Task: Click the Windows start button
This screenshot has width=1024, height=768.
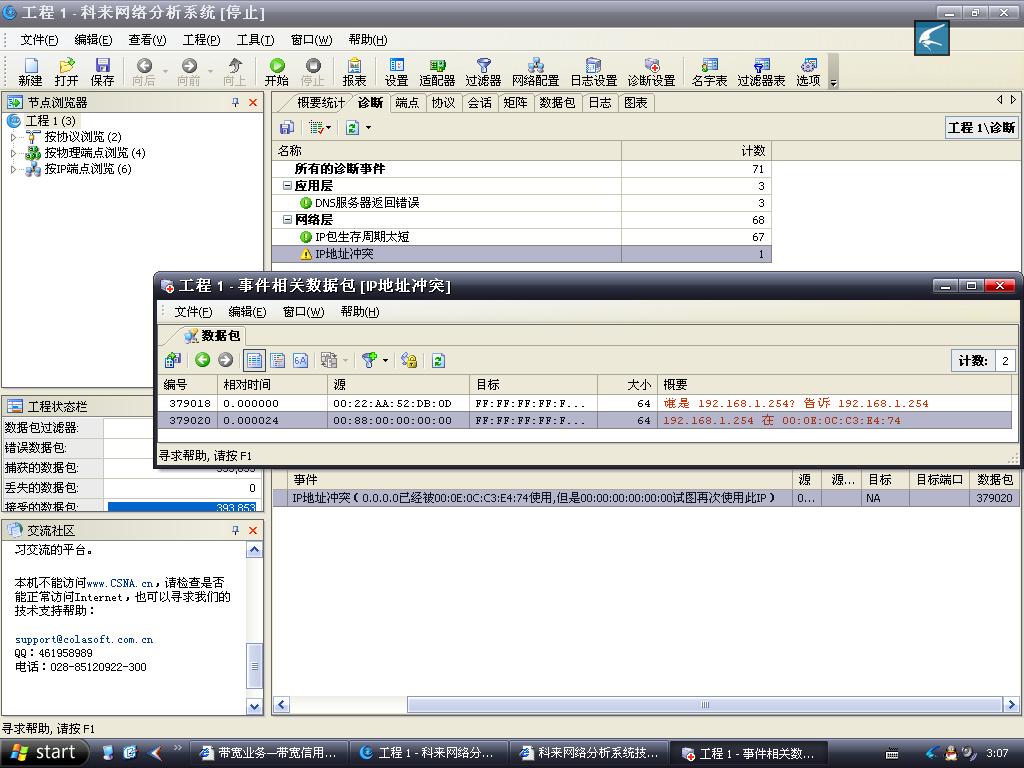Action: click(x=45, y=753)
